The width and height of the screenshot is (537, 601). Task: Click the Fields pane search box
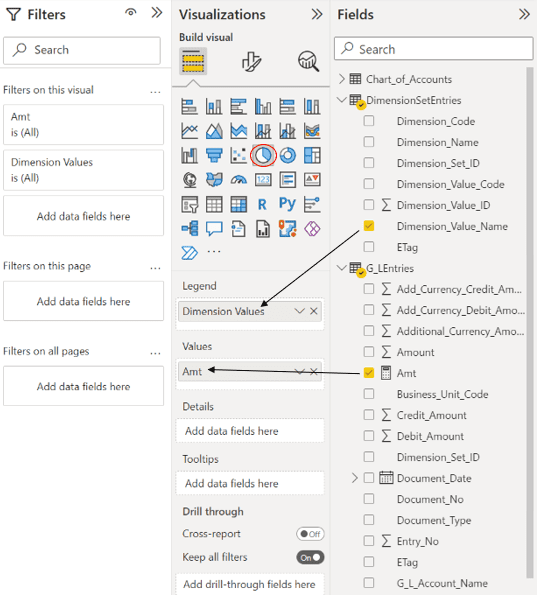pyautogui.click(x=434, y=49)
